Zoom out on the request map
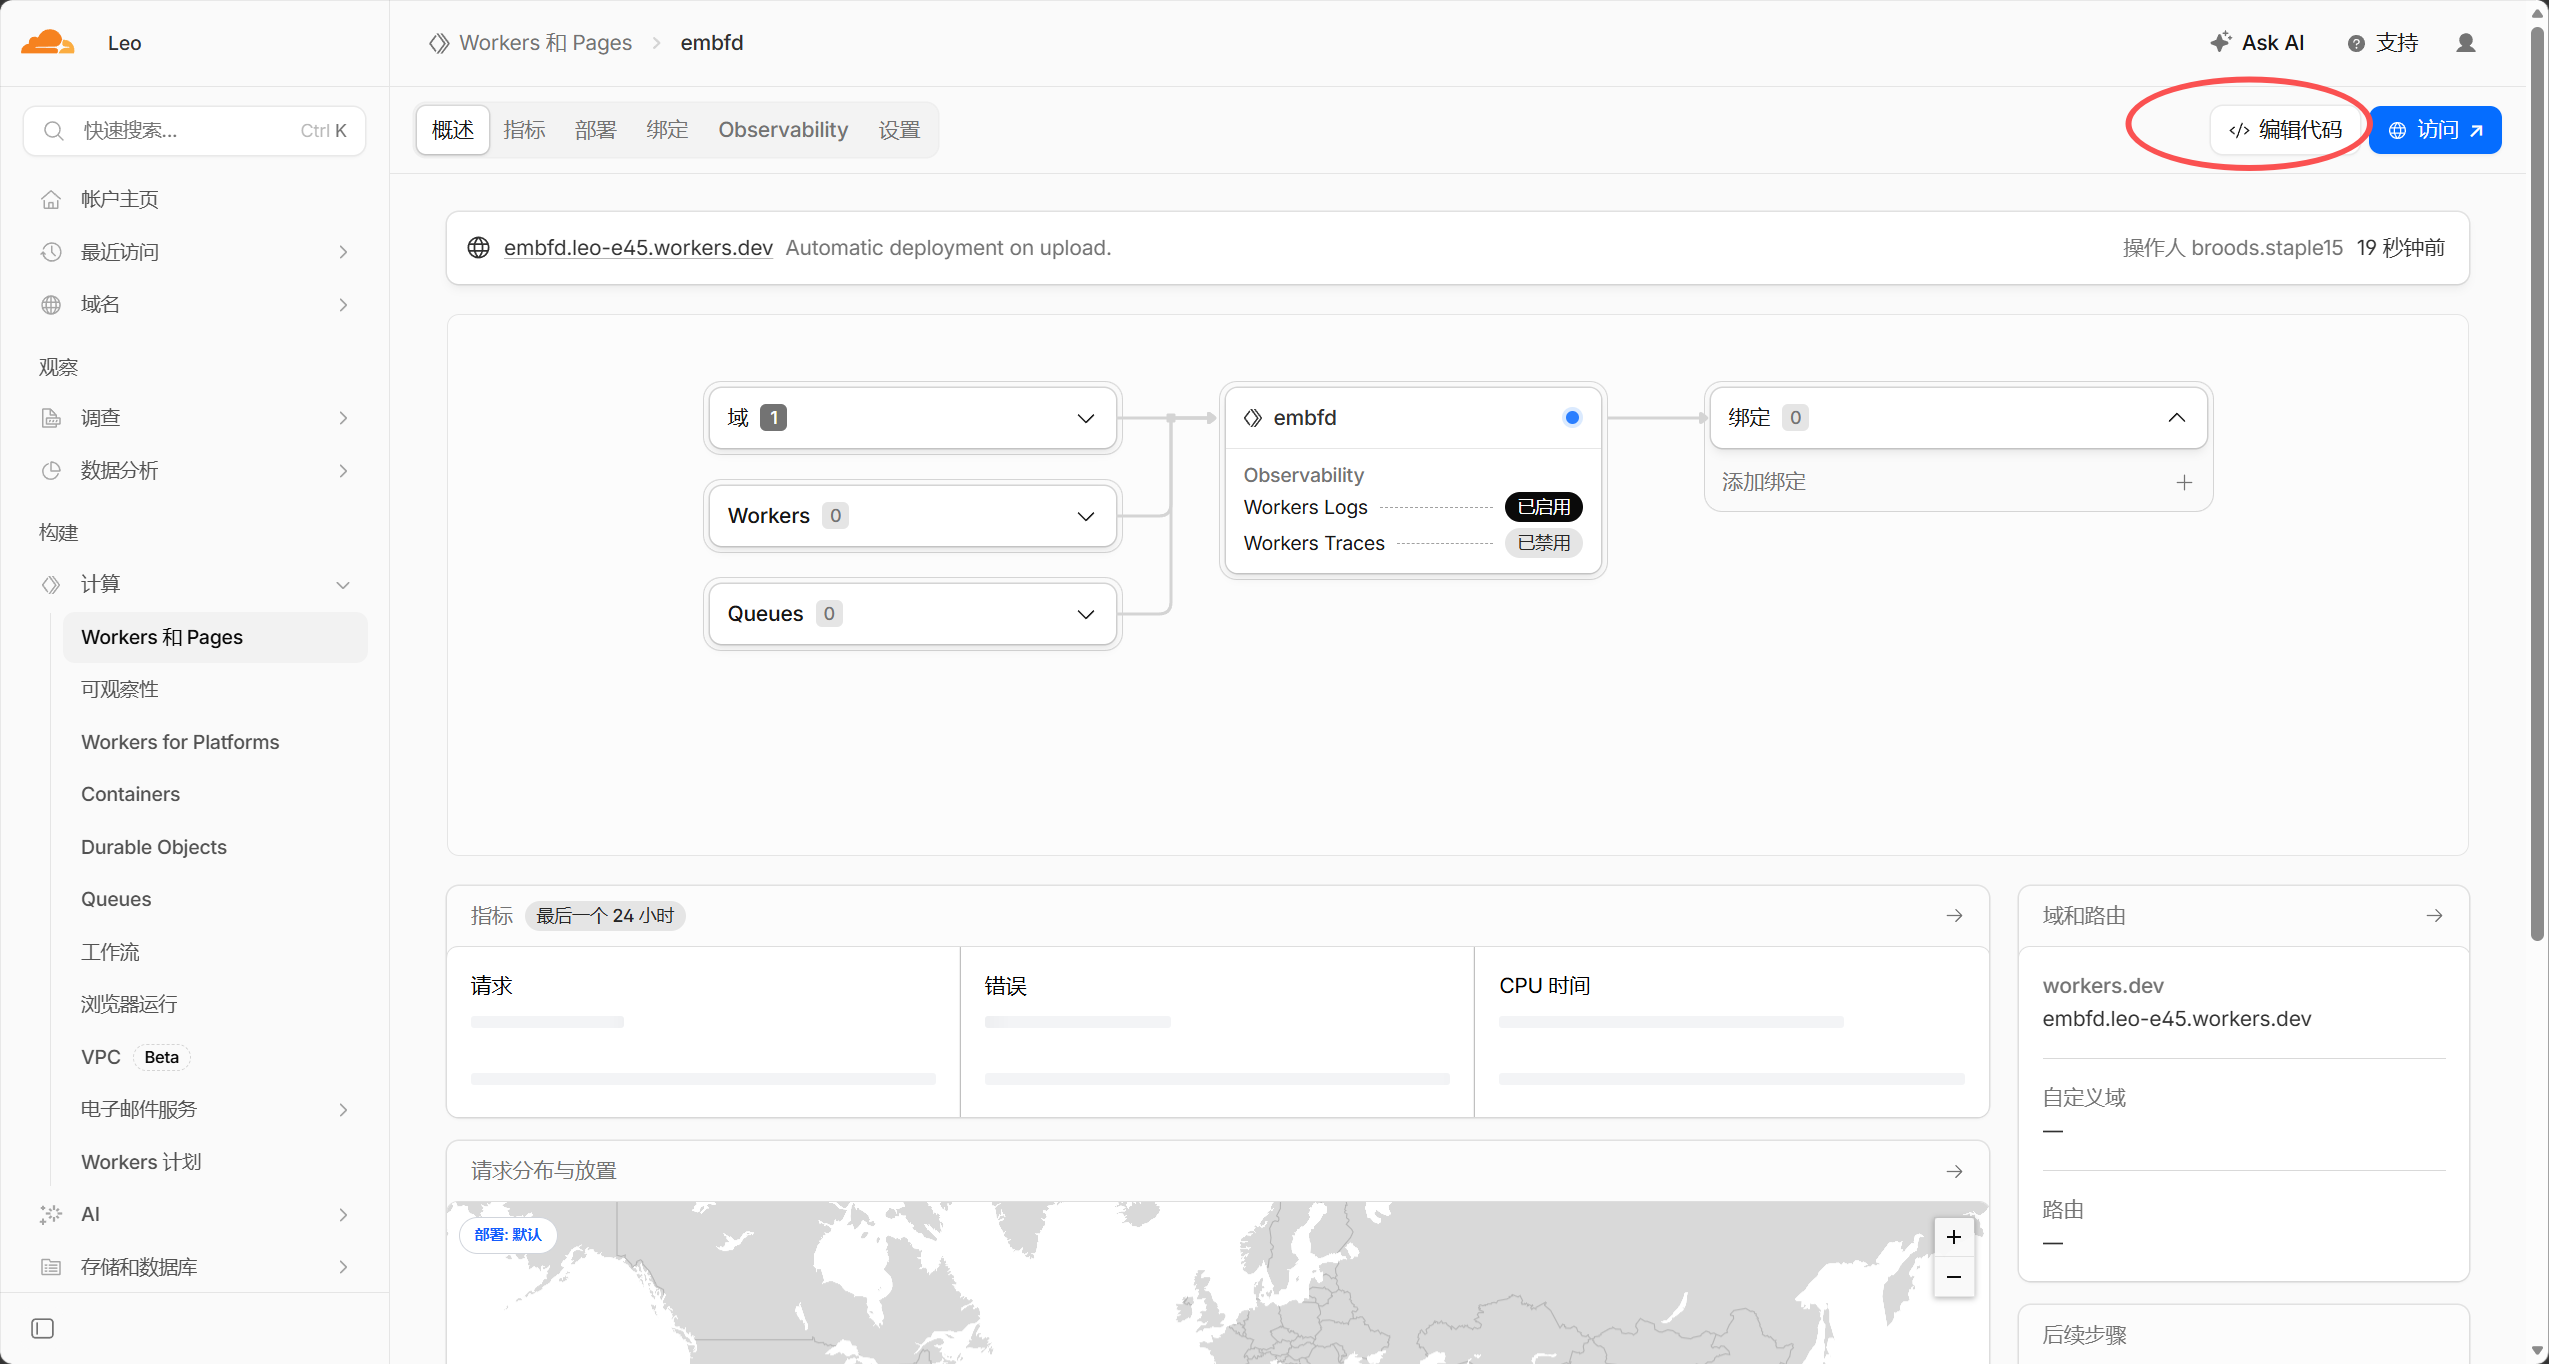 coord(1953,1277)
